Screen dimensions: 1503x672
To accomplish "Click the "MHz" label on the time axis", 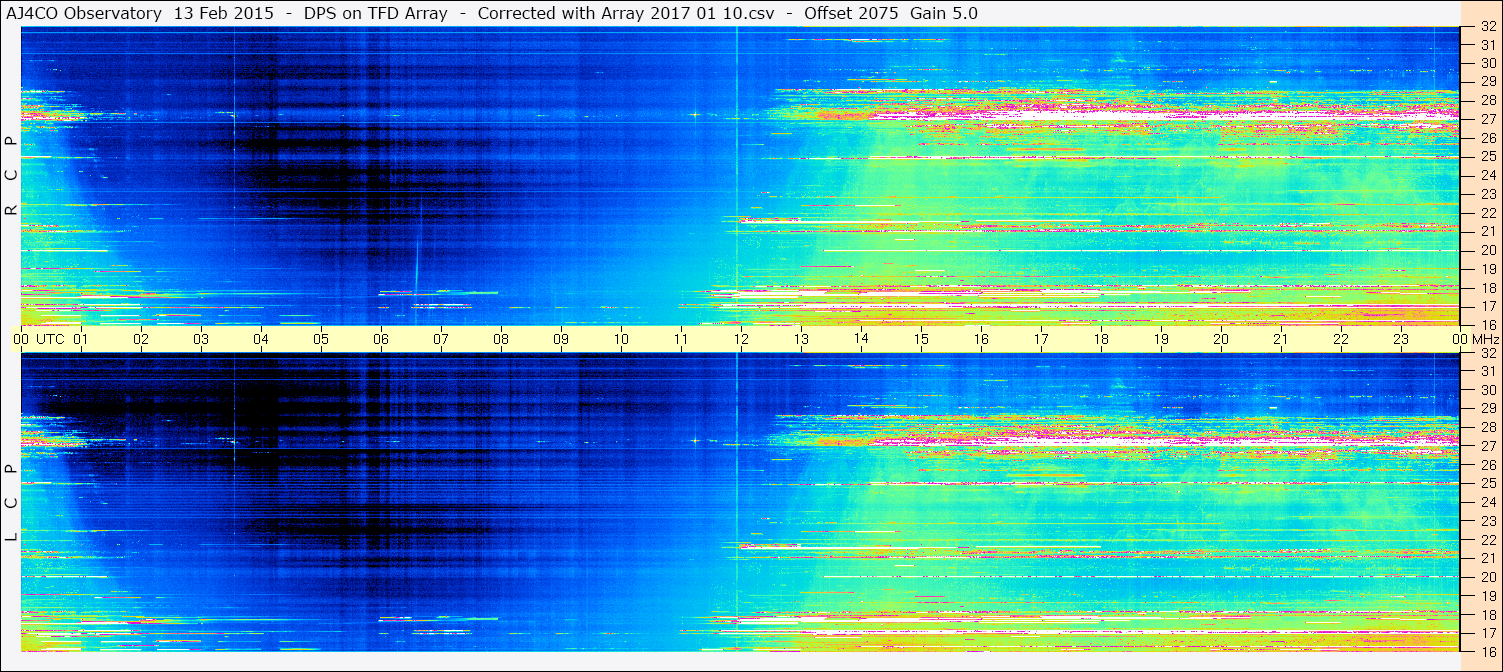I will tap(1485, 339).
